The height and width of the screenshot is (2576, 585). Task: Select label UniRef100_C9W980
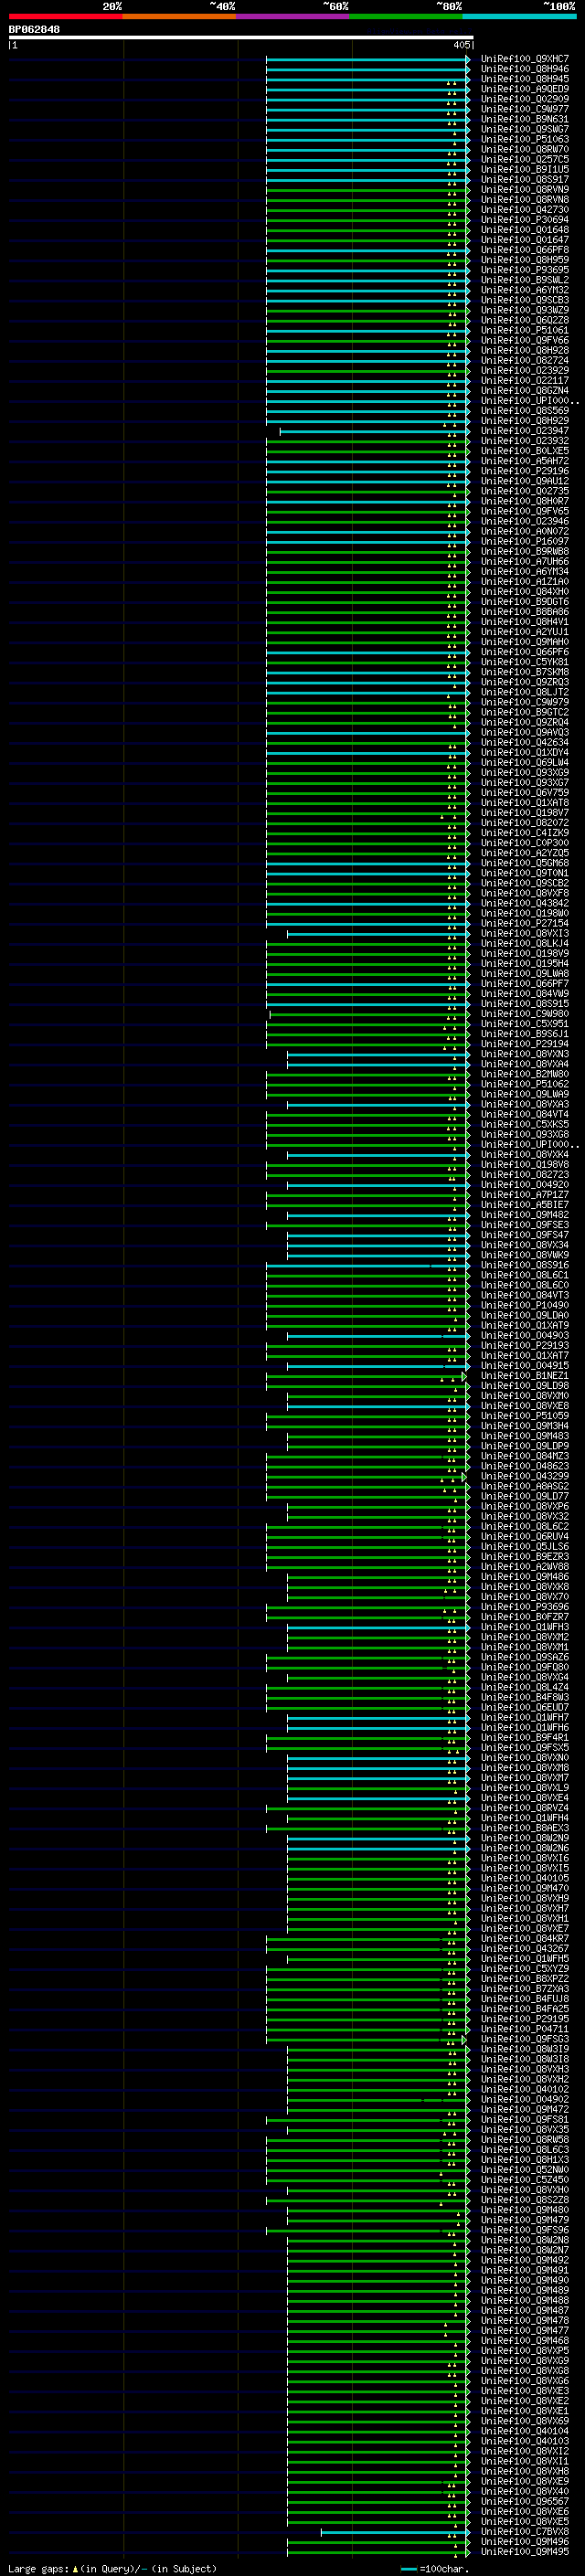[524, 1014]
